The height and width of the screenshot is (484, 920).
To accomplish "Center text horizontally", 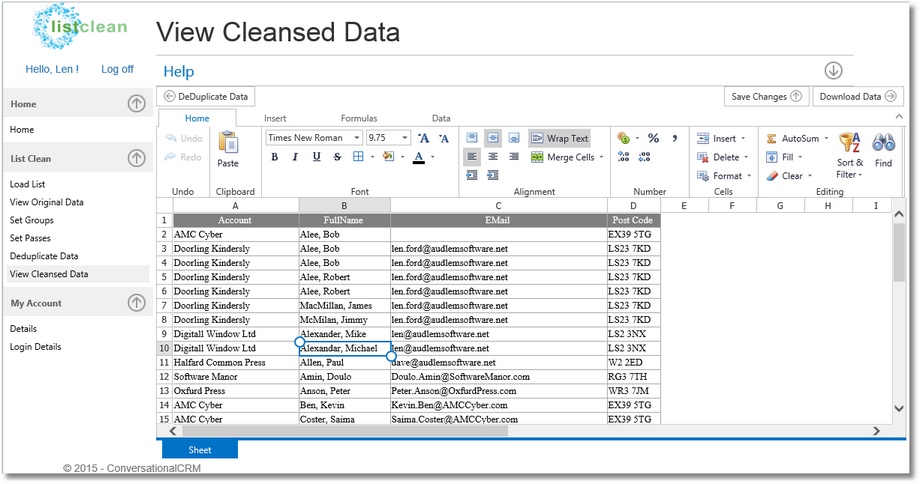I will point(493,157).
